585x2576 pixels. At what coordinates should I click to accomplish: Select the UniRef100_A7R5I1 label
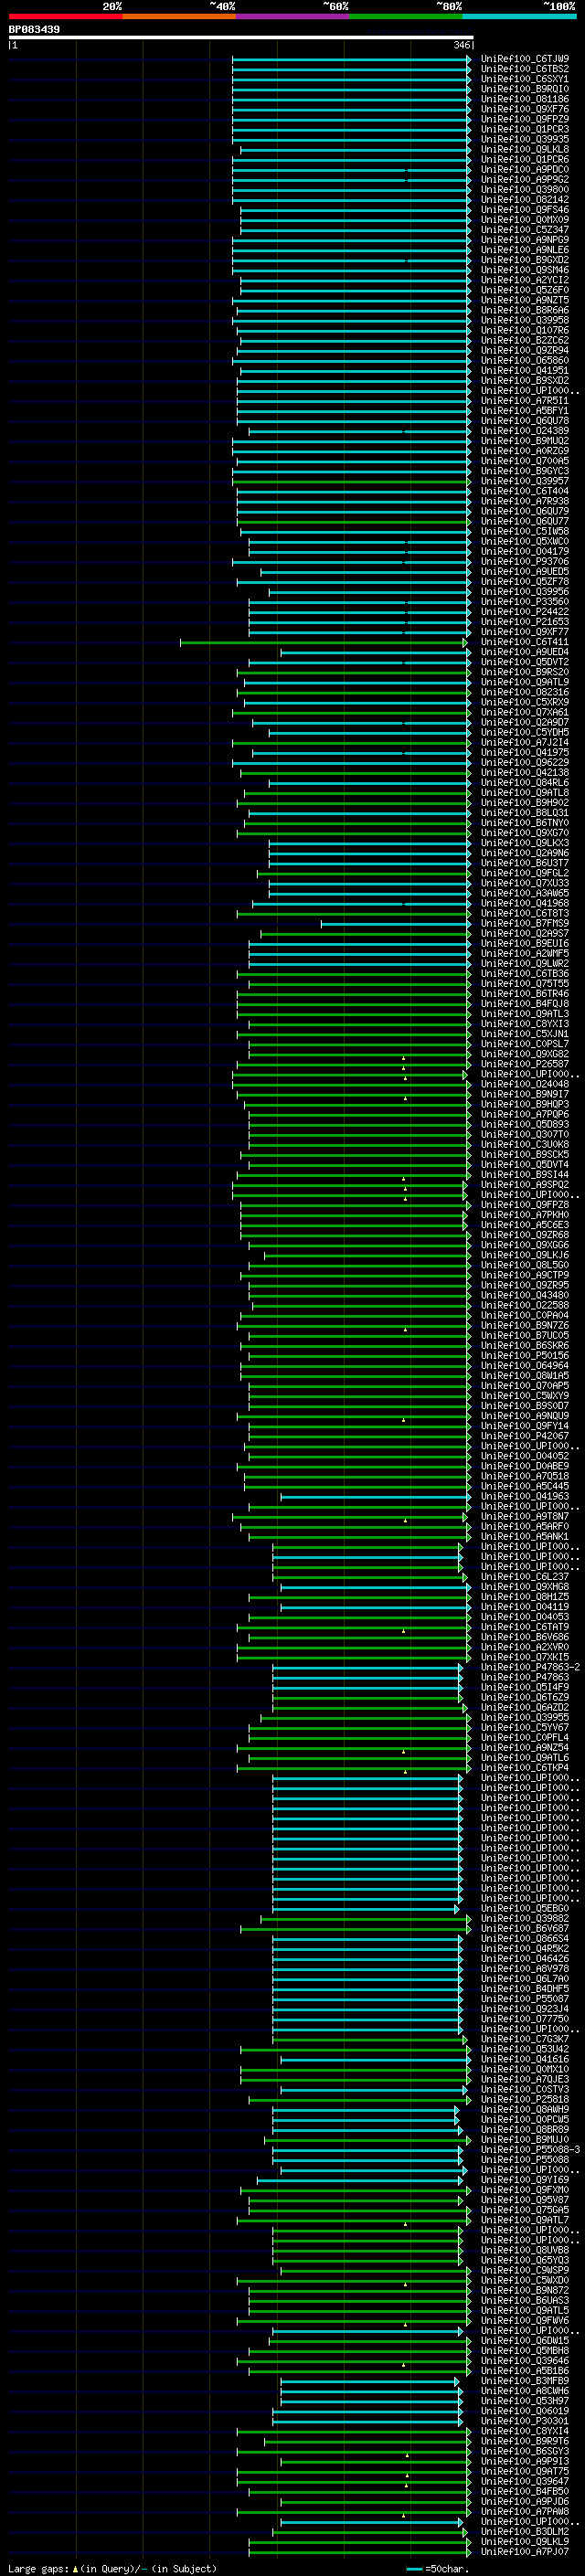[525, 401]
